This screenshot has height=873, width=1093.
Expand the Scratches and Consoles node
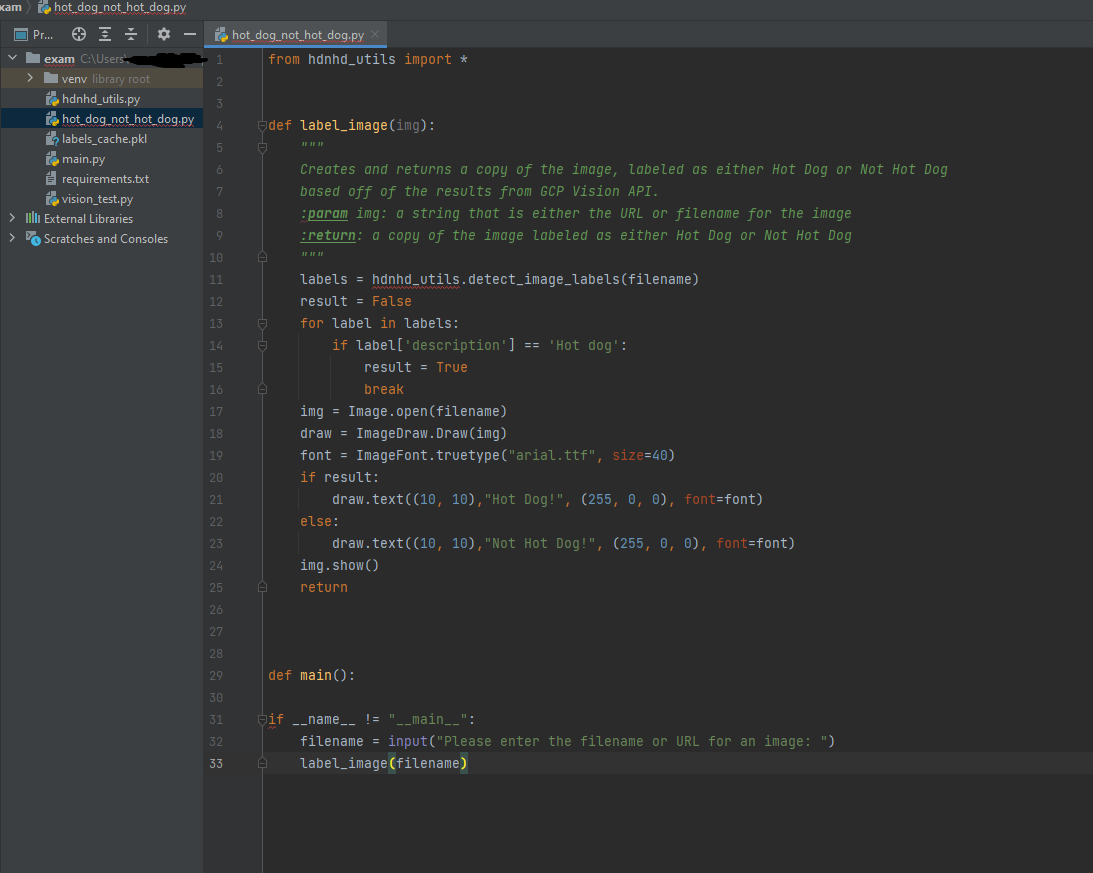[x=12, y=239]
